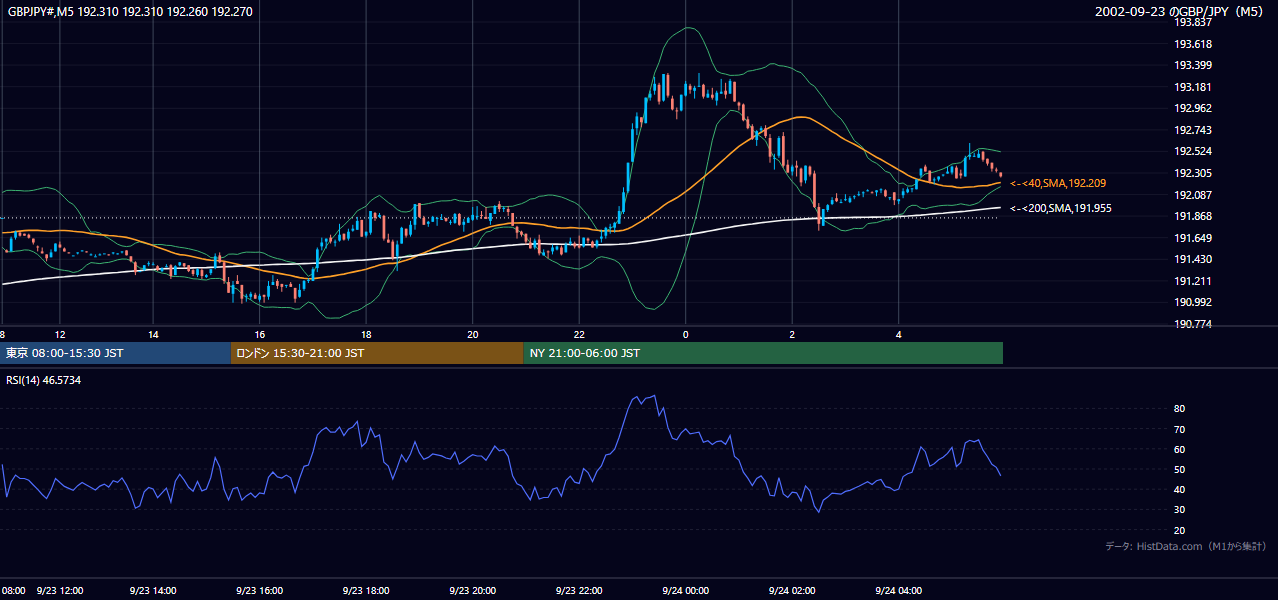Click the price axis value 192.524
The width and height of the screenshot is (1278, 600).
(x=1192, y=151)
